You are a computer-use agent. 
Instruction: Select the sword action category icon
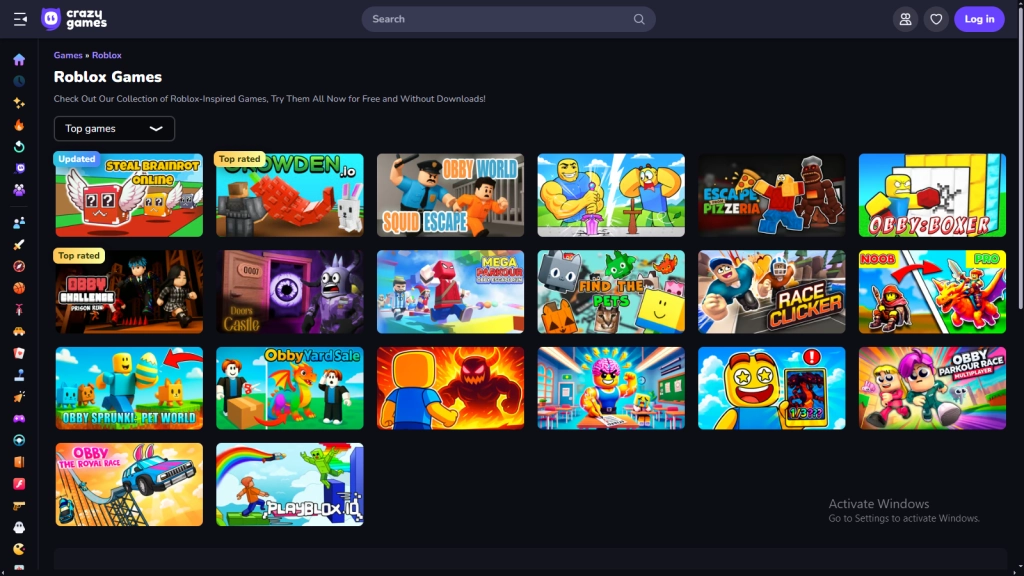[x=19, y=245]
